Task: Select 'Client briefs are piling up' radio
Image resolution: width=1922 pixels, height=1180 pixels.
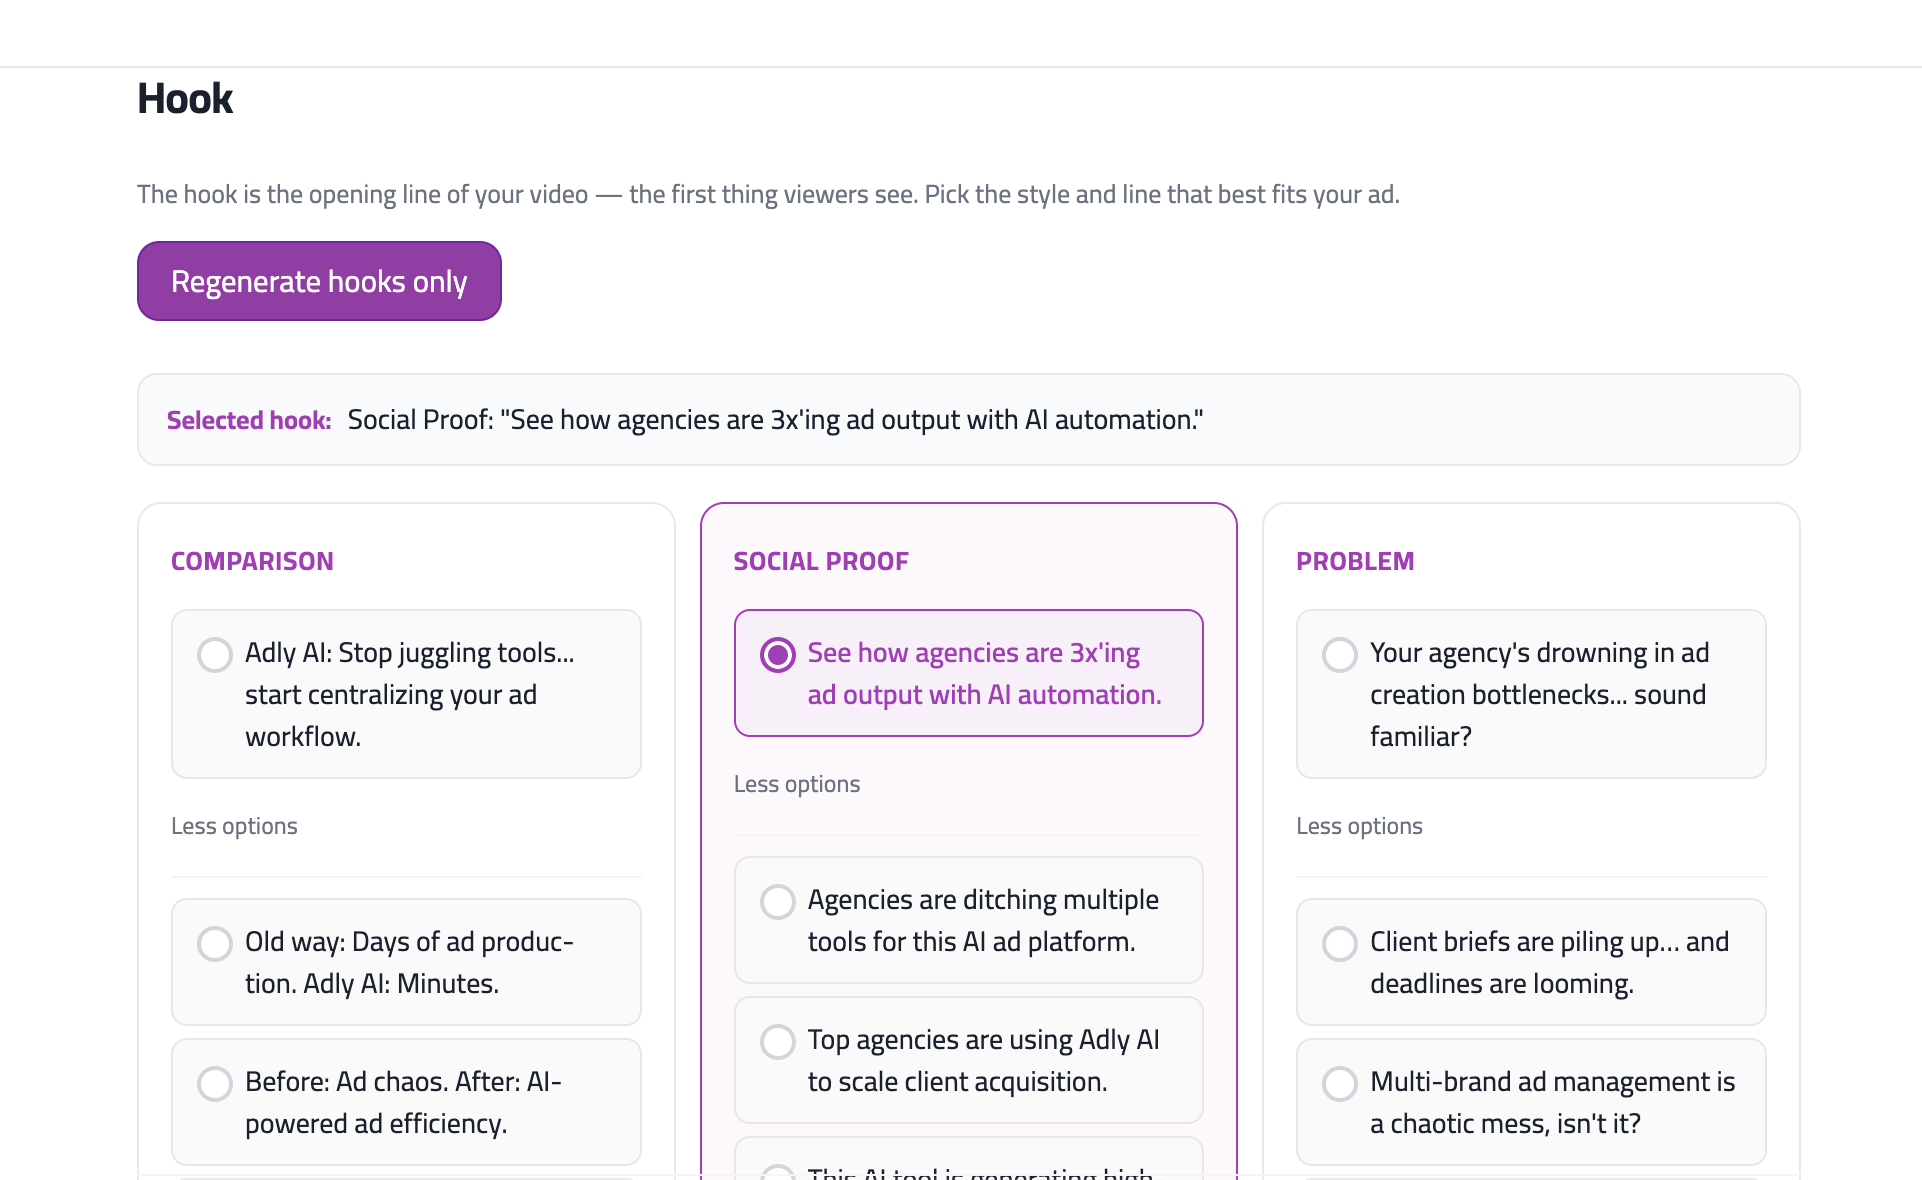Action: point(1340,943)
